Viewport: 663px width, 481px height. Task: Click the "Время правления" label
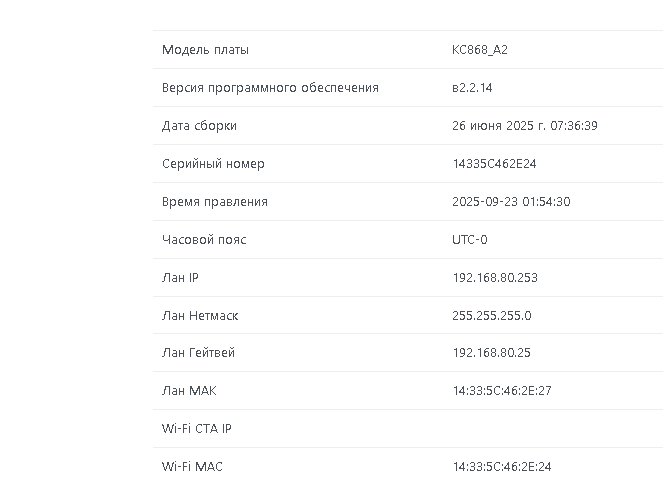coord(215,202)
